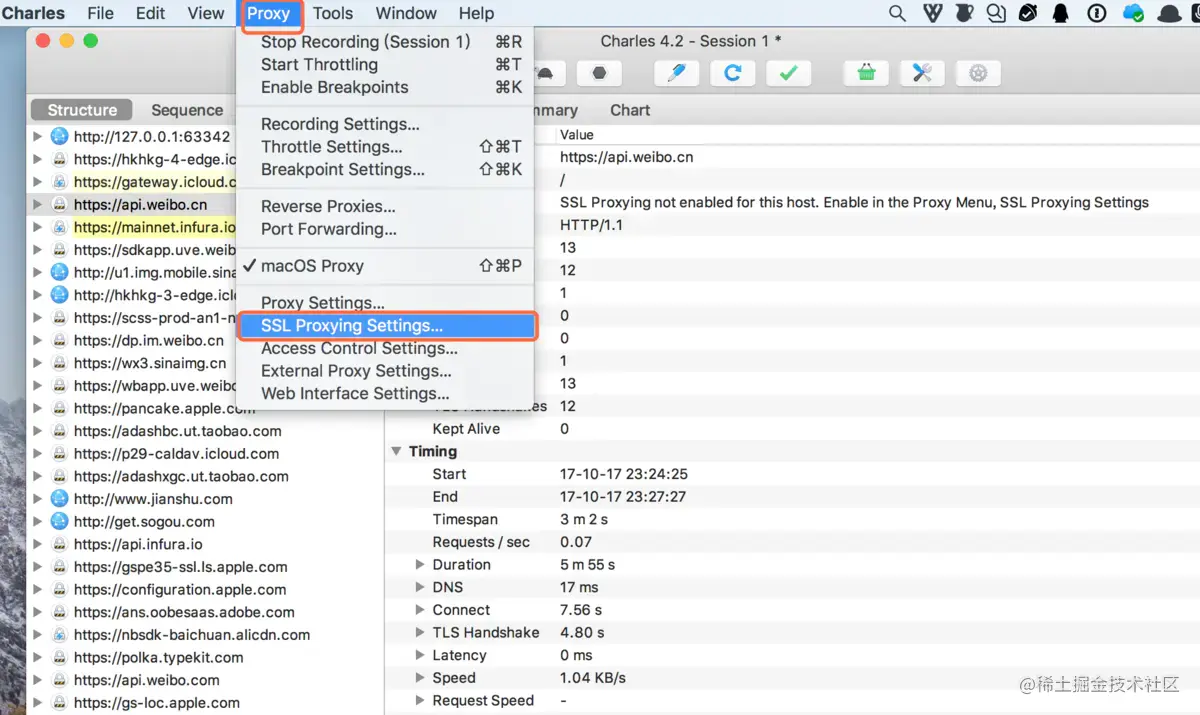1200x715 pixels.
Task: Click globe icon beside http://get.sogou.com
Action: pyautogui.click(x=59, y=522)
